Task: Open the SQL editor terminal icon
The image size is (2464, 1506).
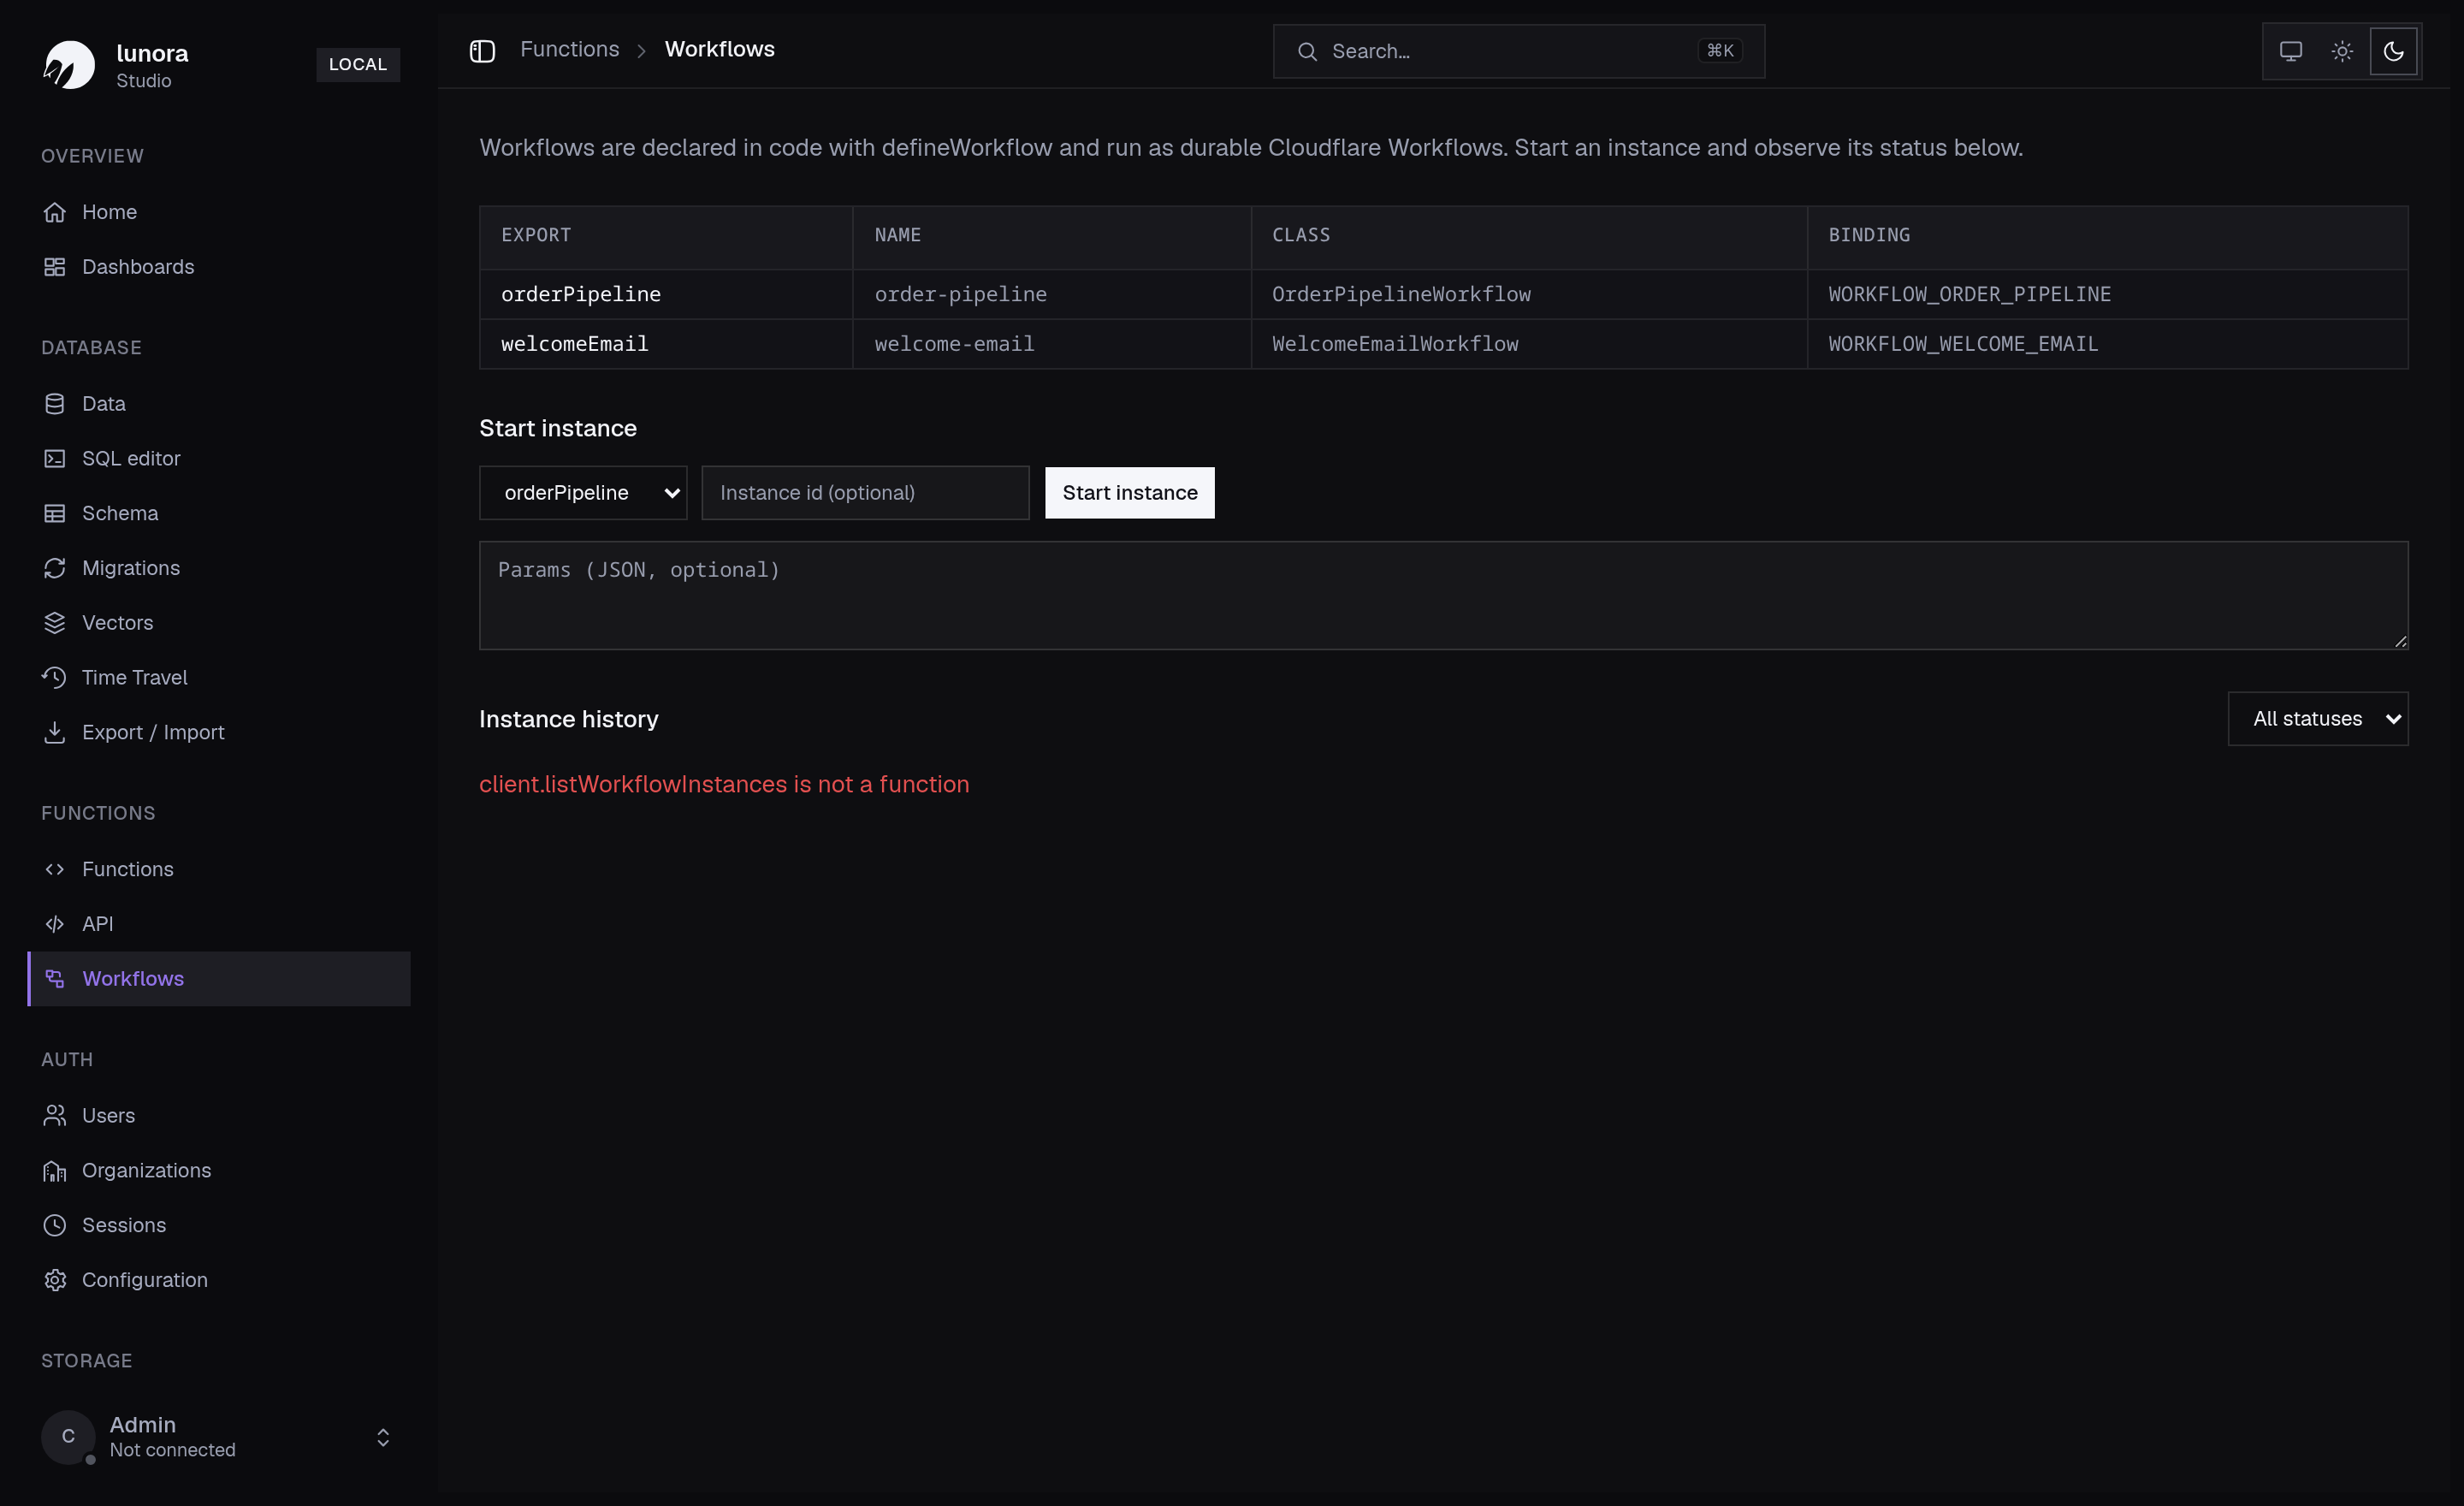Action: pyautogui.click(x=55, y=458)
